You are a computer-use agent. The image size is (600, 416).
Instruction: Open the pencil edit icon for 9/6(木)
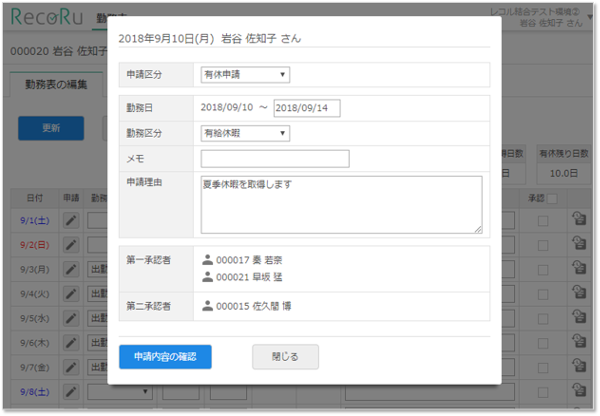click(x=71, y=343)
